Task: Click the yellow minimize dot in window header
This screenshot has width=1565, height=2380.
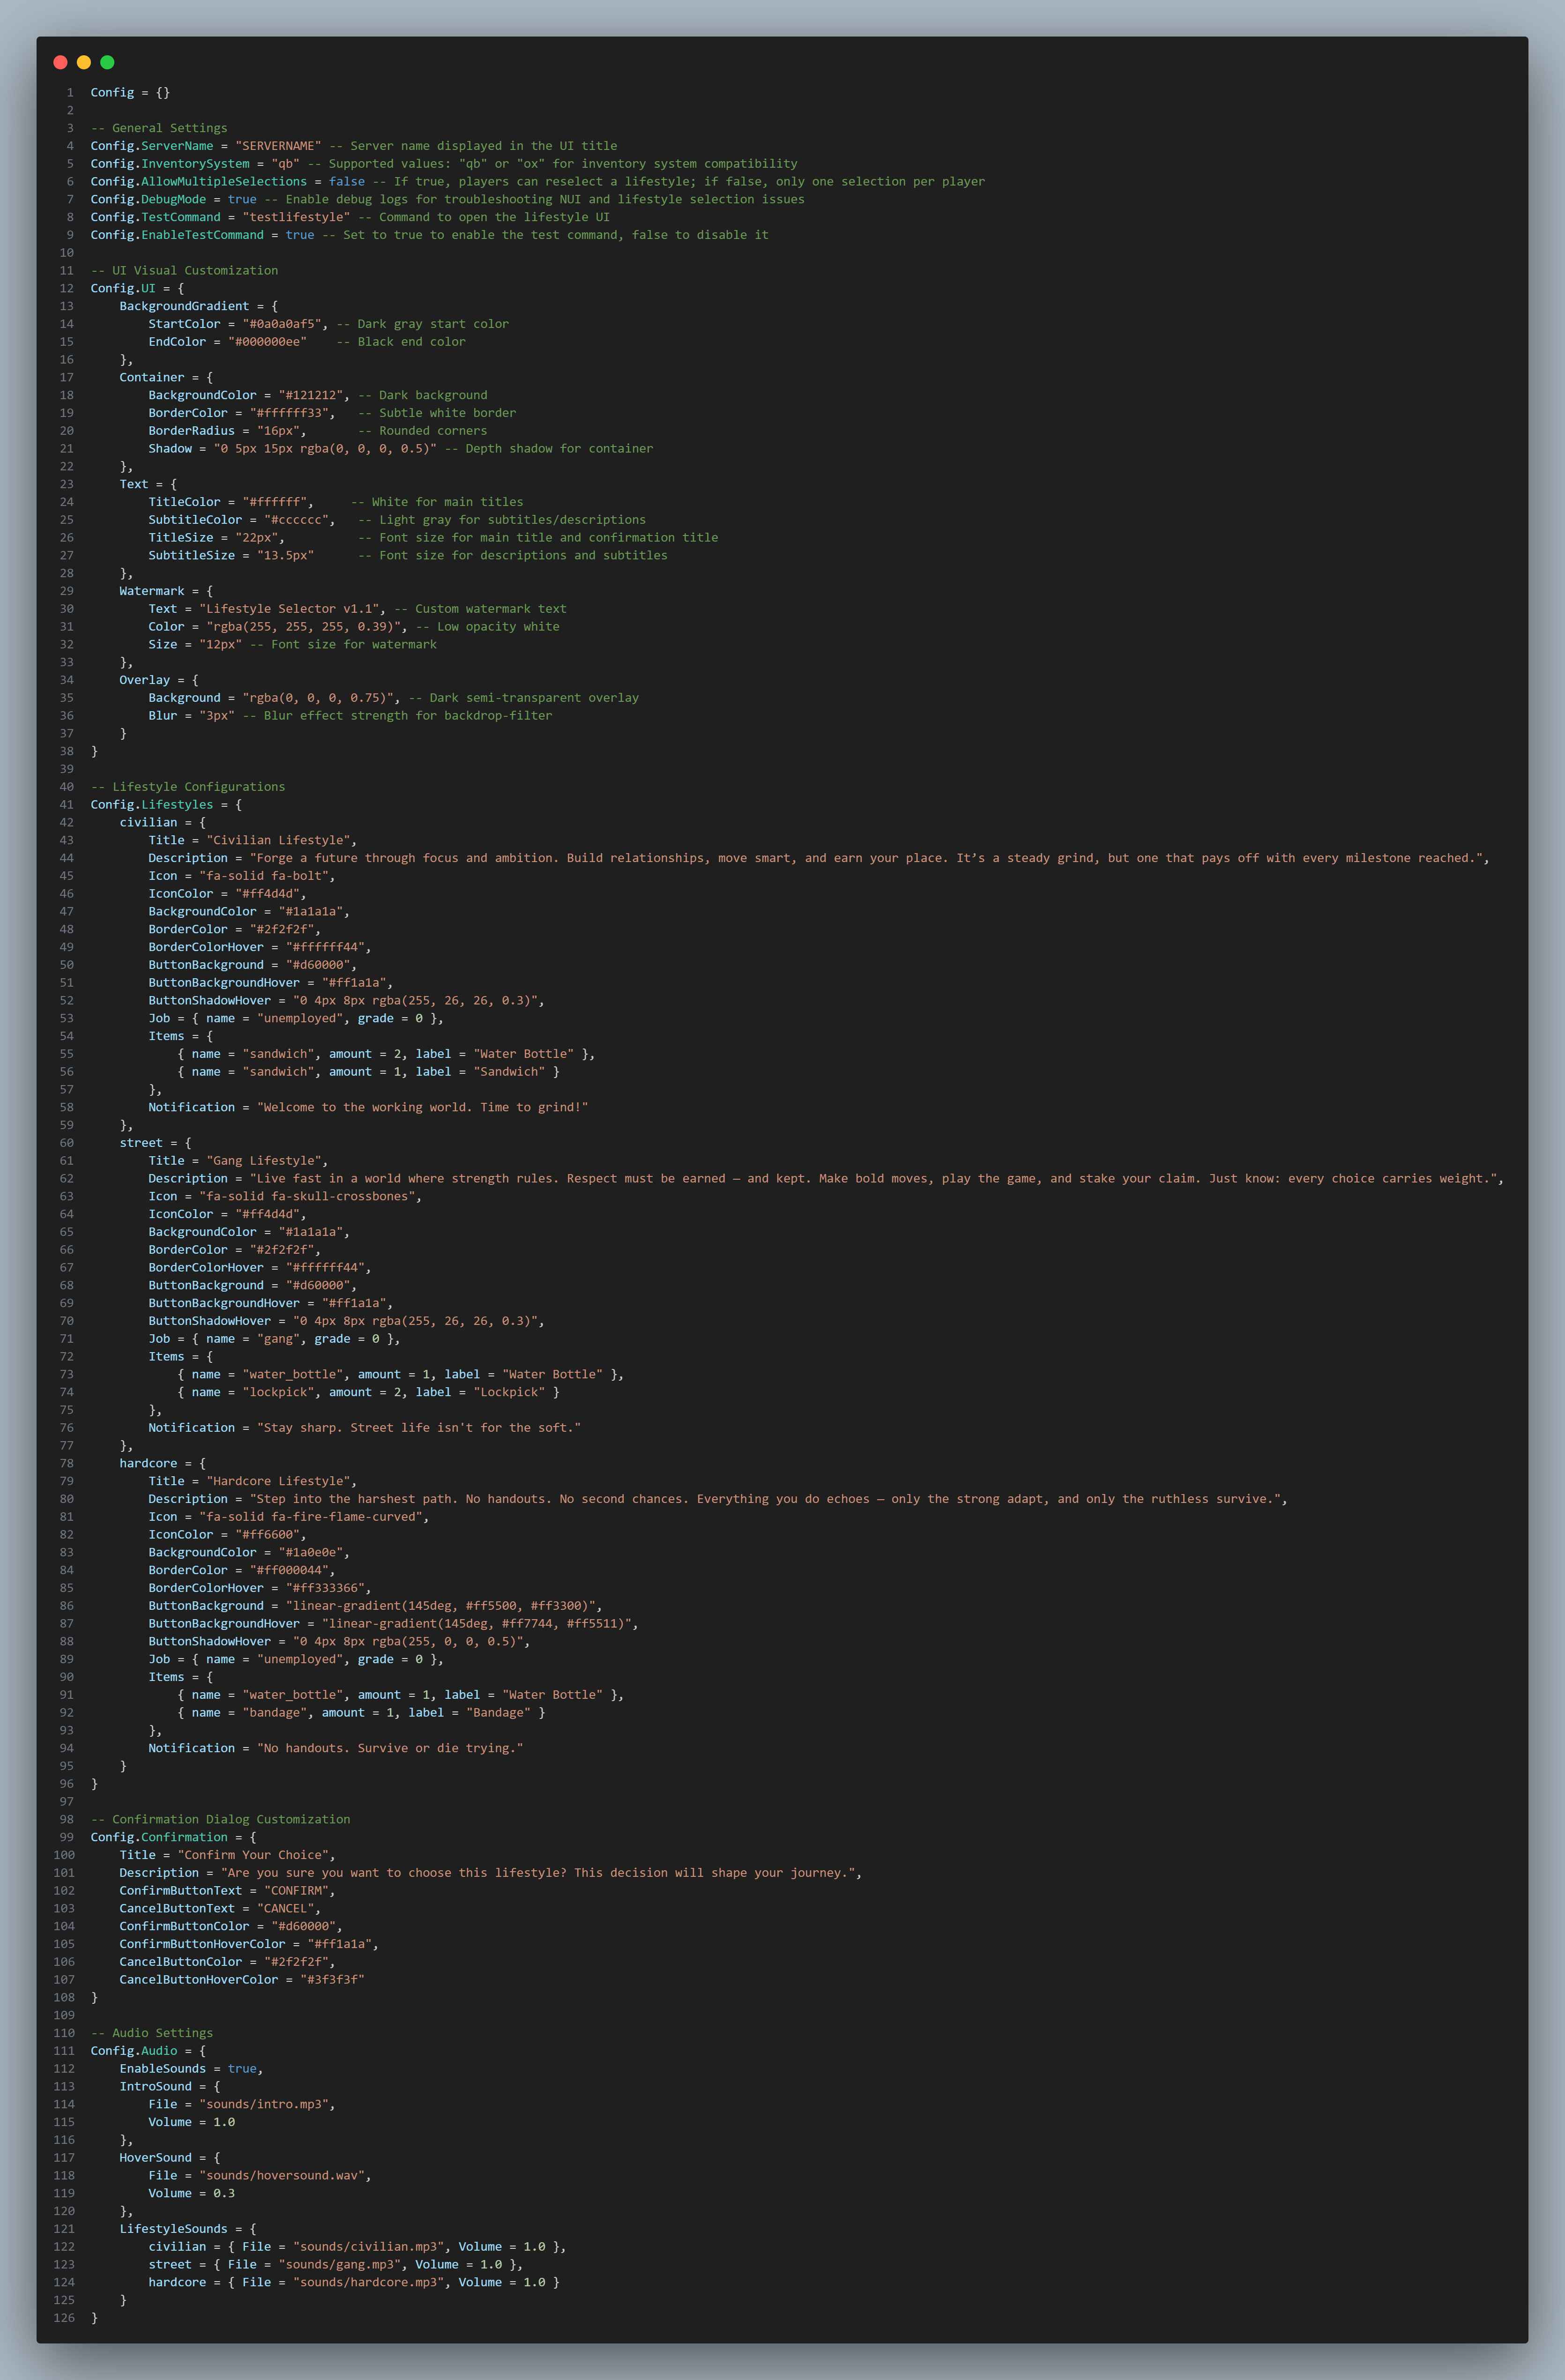Action: (x=84, y=62)
